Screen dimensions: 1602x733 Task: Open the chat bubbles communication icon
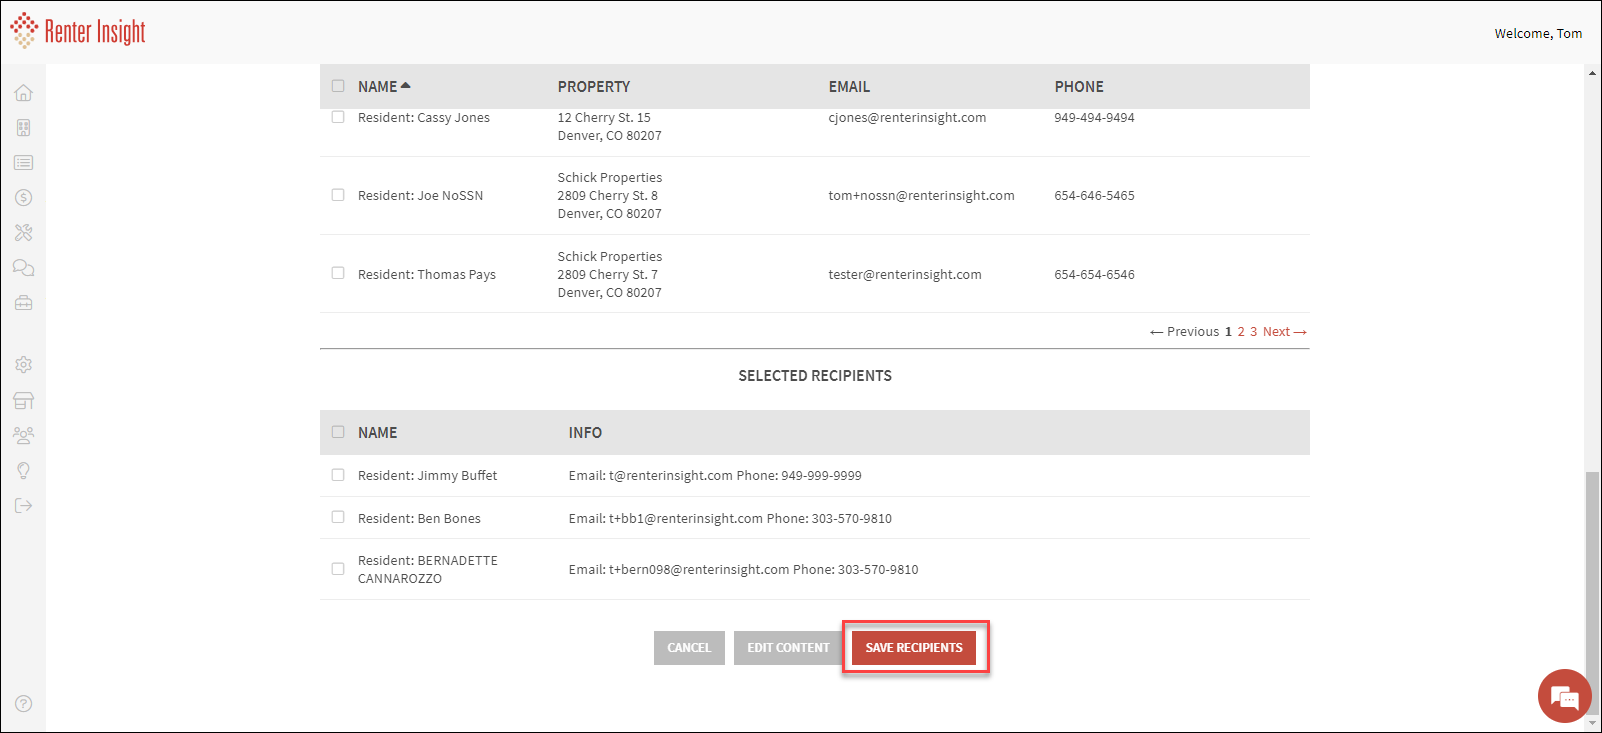point(24,268)
